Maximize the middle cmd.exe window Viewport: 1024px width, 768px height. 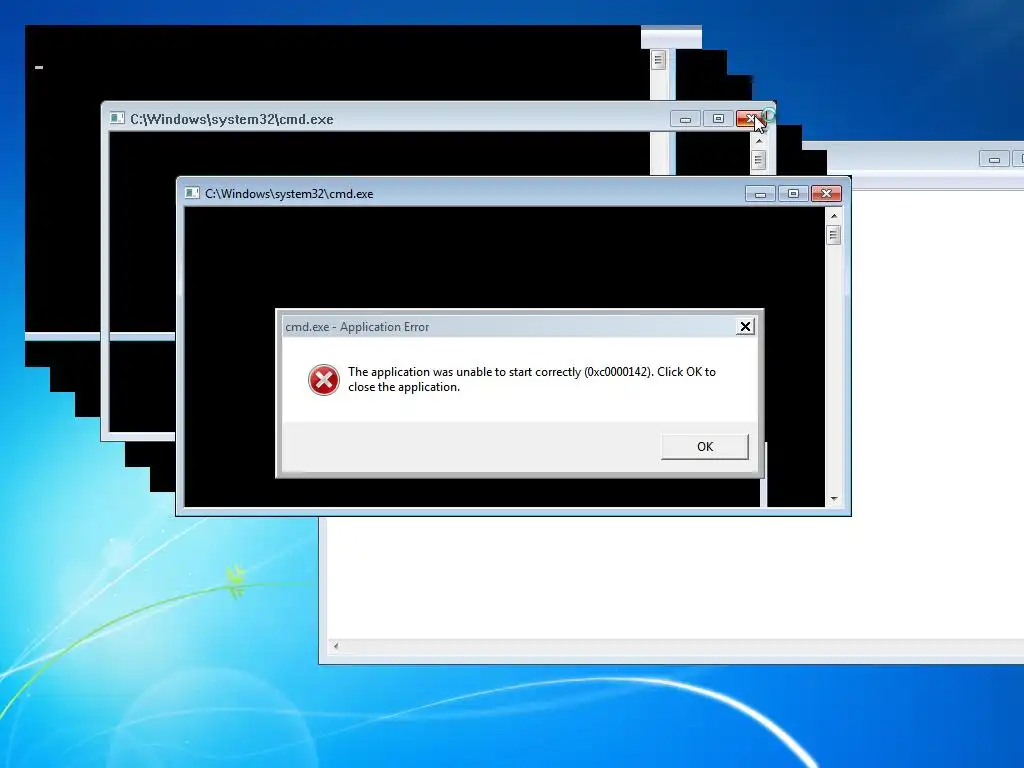coord(718,119)
